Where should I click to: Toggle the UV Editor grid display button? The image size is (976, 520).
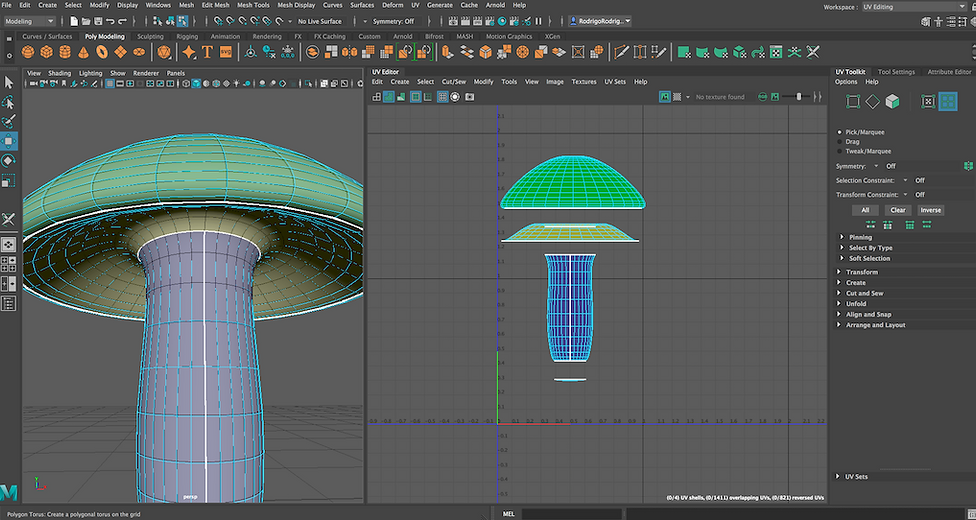tap(442, 97)
